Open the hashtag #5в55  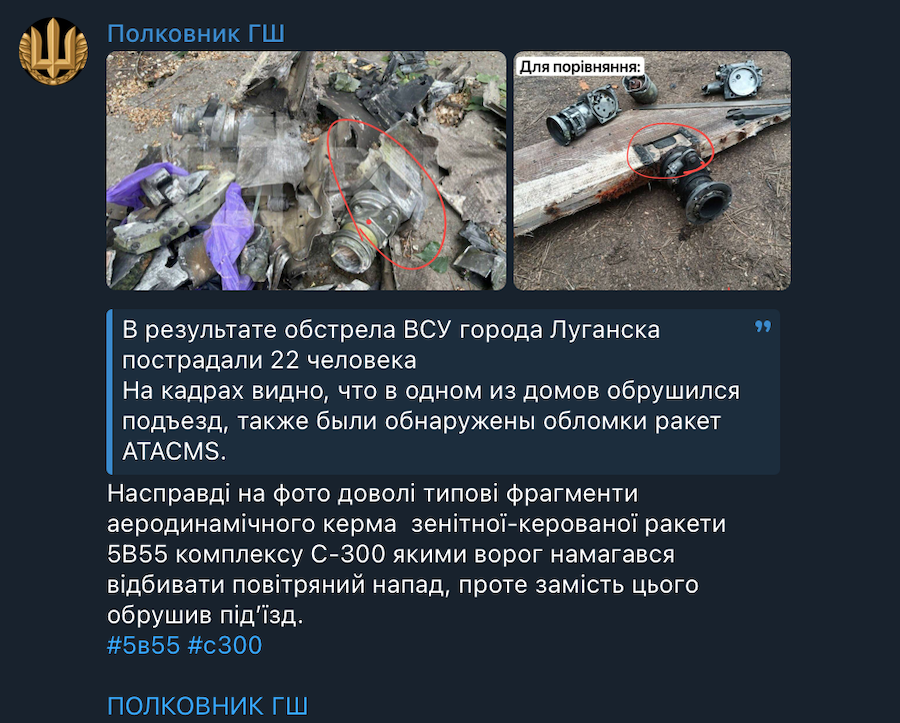143,645
